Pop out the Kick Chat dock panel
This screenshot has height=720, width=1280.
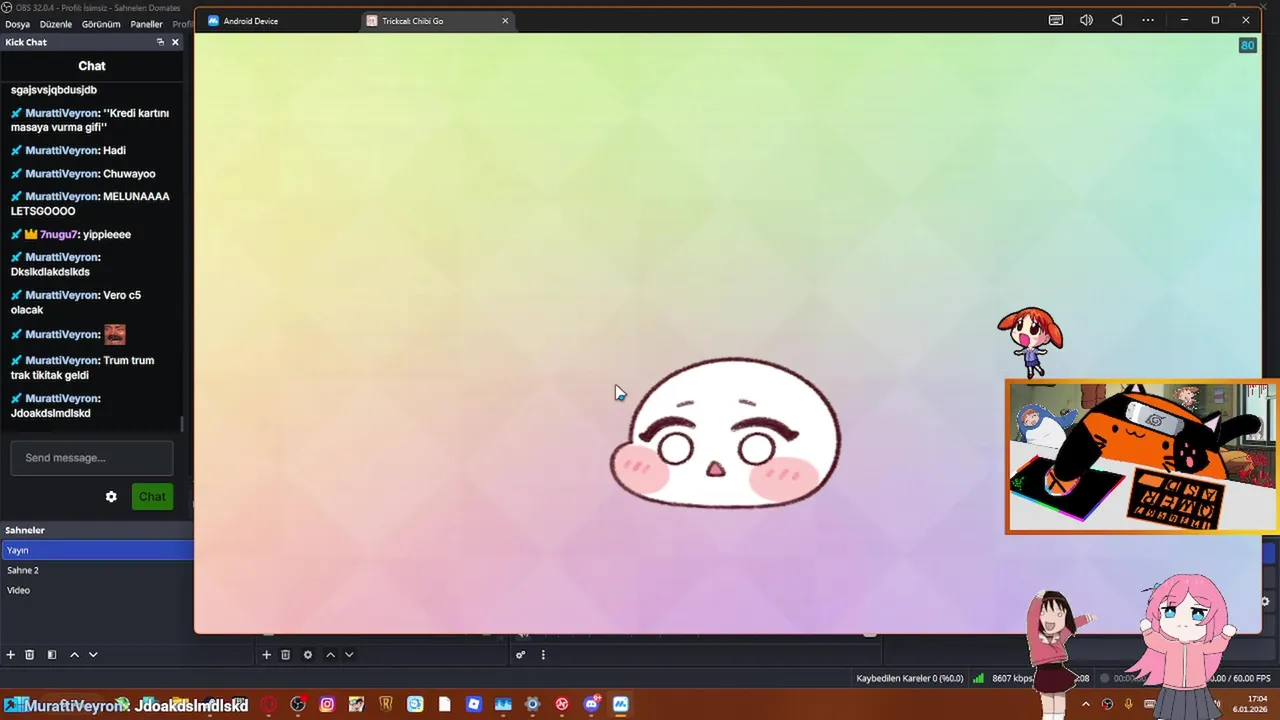pos(160,42)
